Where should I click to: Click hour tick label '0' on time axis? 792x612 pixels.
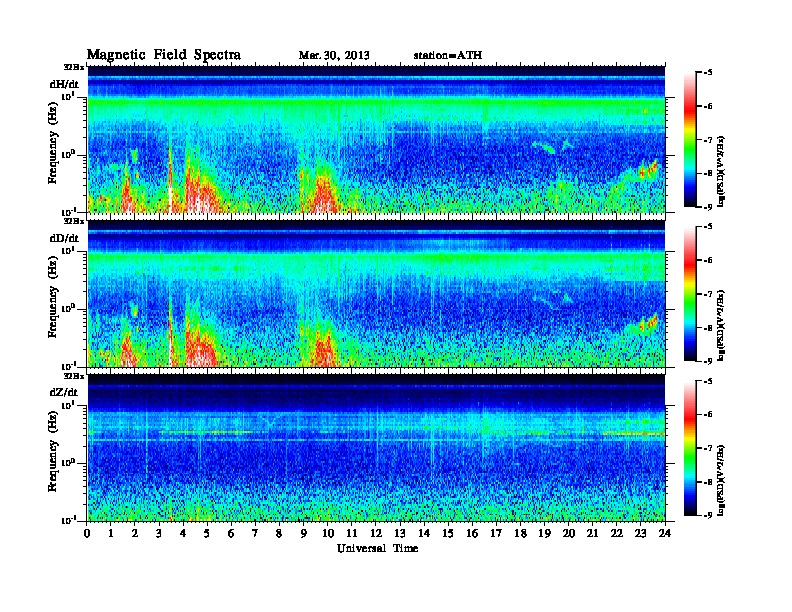pyautogui.click(x=87, y=533)
